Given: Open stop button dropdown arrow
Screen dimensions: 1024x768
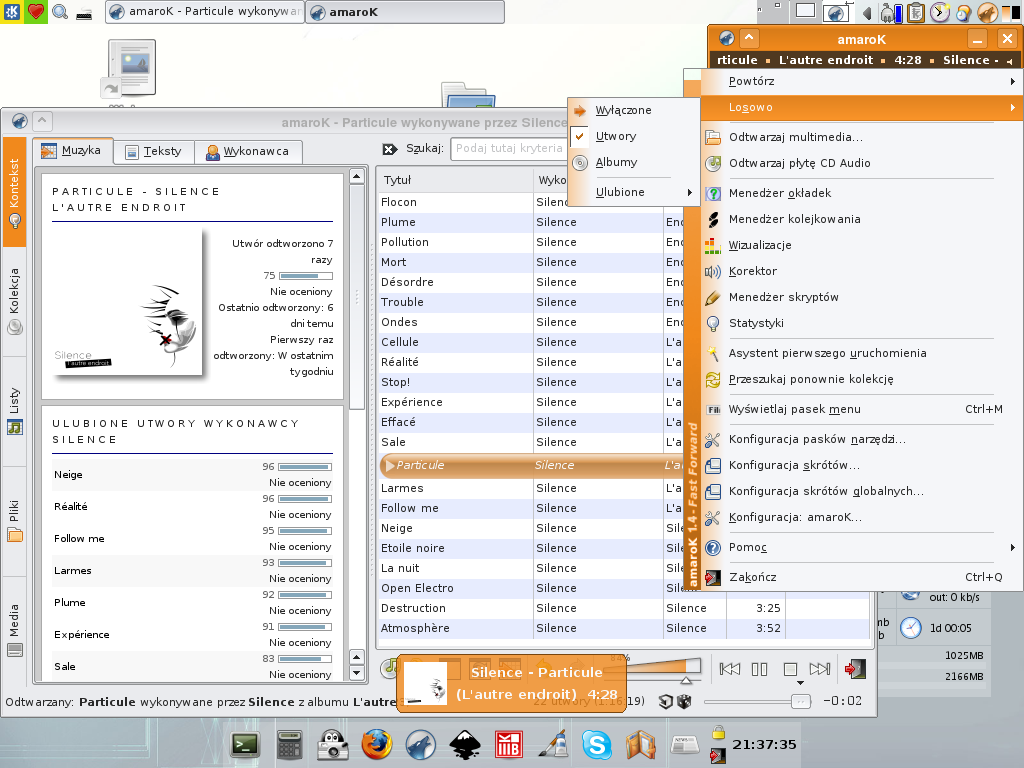Looking at the screenshot, I should [800, 683].
